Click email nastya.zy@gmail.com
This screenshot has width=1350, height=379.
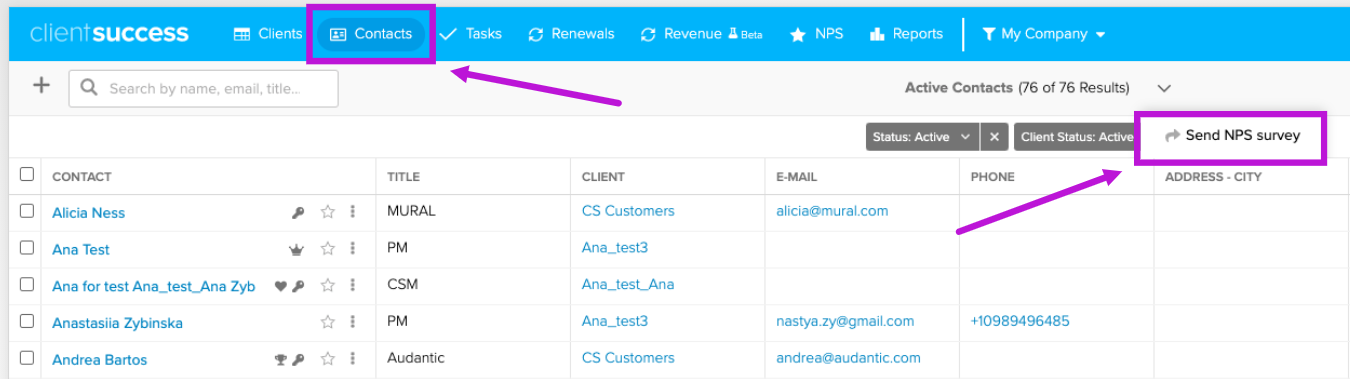click(x=845, y=321)
